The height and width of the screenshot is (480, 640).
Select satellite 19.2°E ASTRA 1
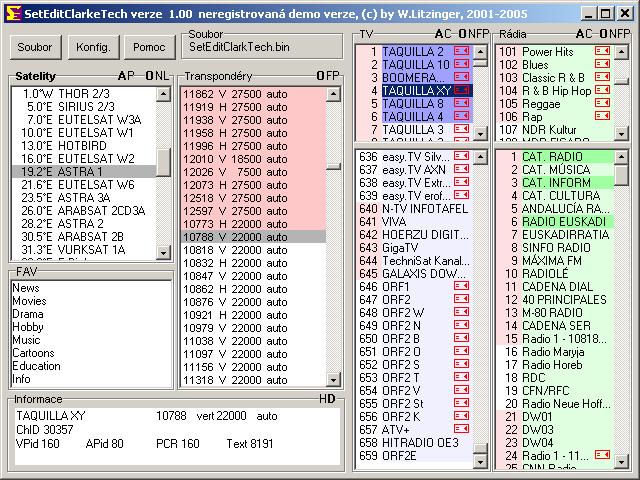[84, 172]
